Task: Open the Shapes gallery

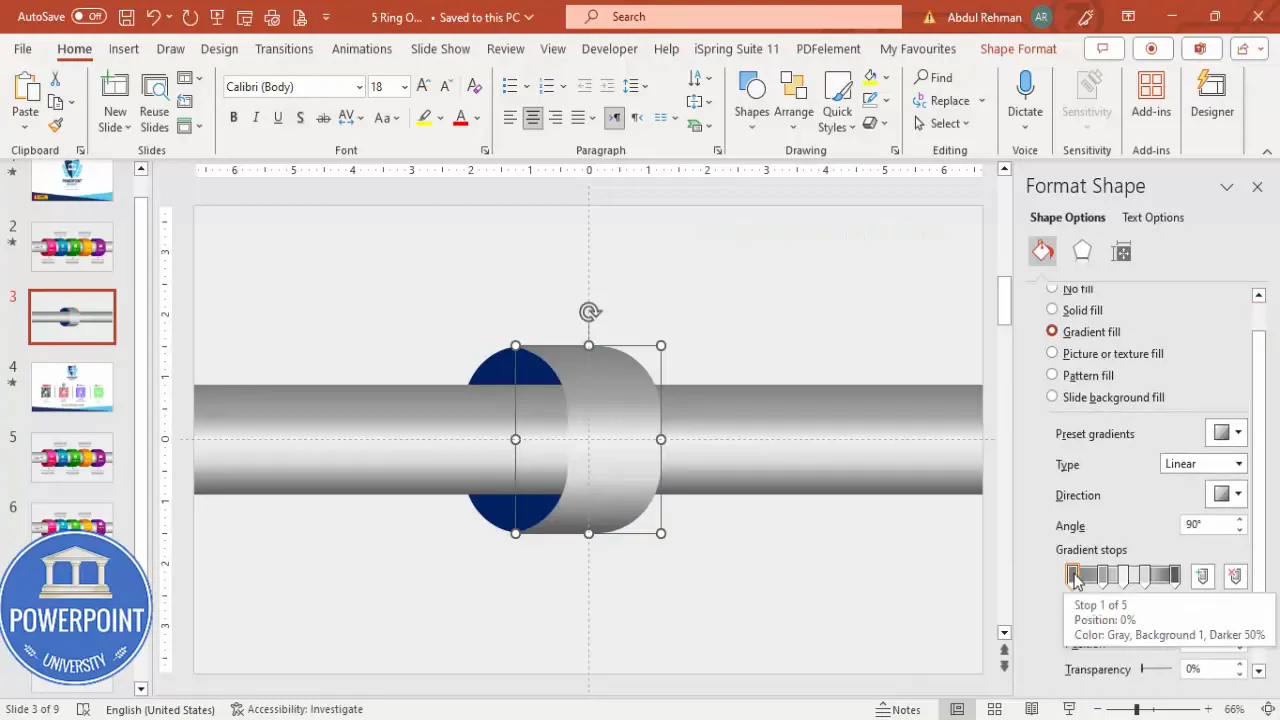Action: (x=752, y=100)
